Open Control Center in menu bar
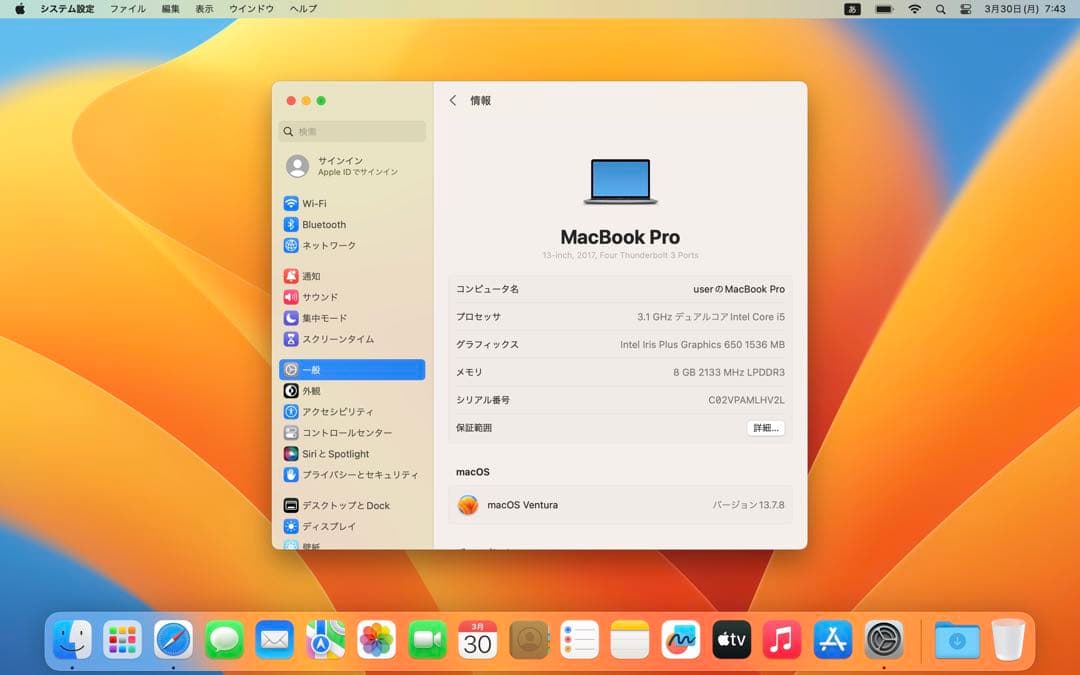Viewport: 1080px width, 675px height. pos(966,9)
